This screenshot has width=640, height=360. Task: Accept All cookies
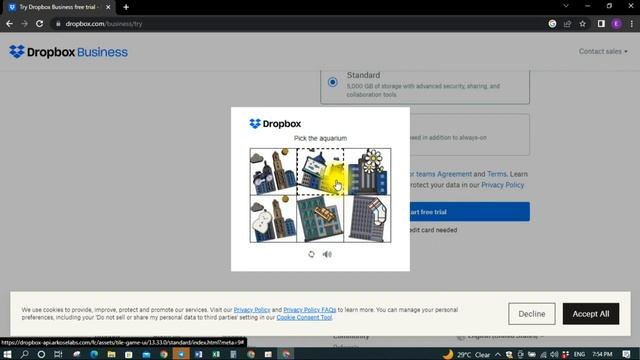tap(591, 313)
